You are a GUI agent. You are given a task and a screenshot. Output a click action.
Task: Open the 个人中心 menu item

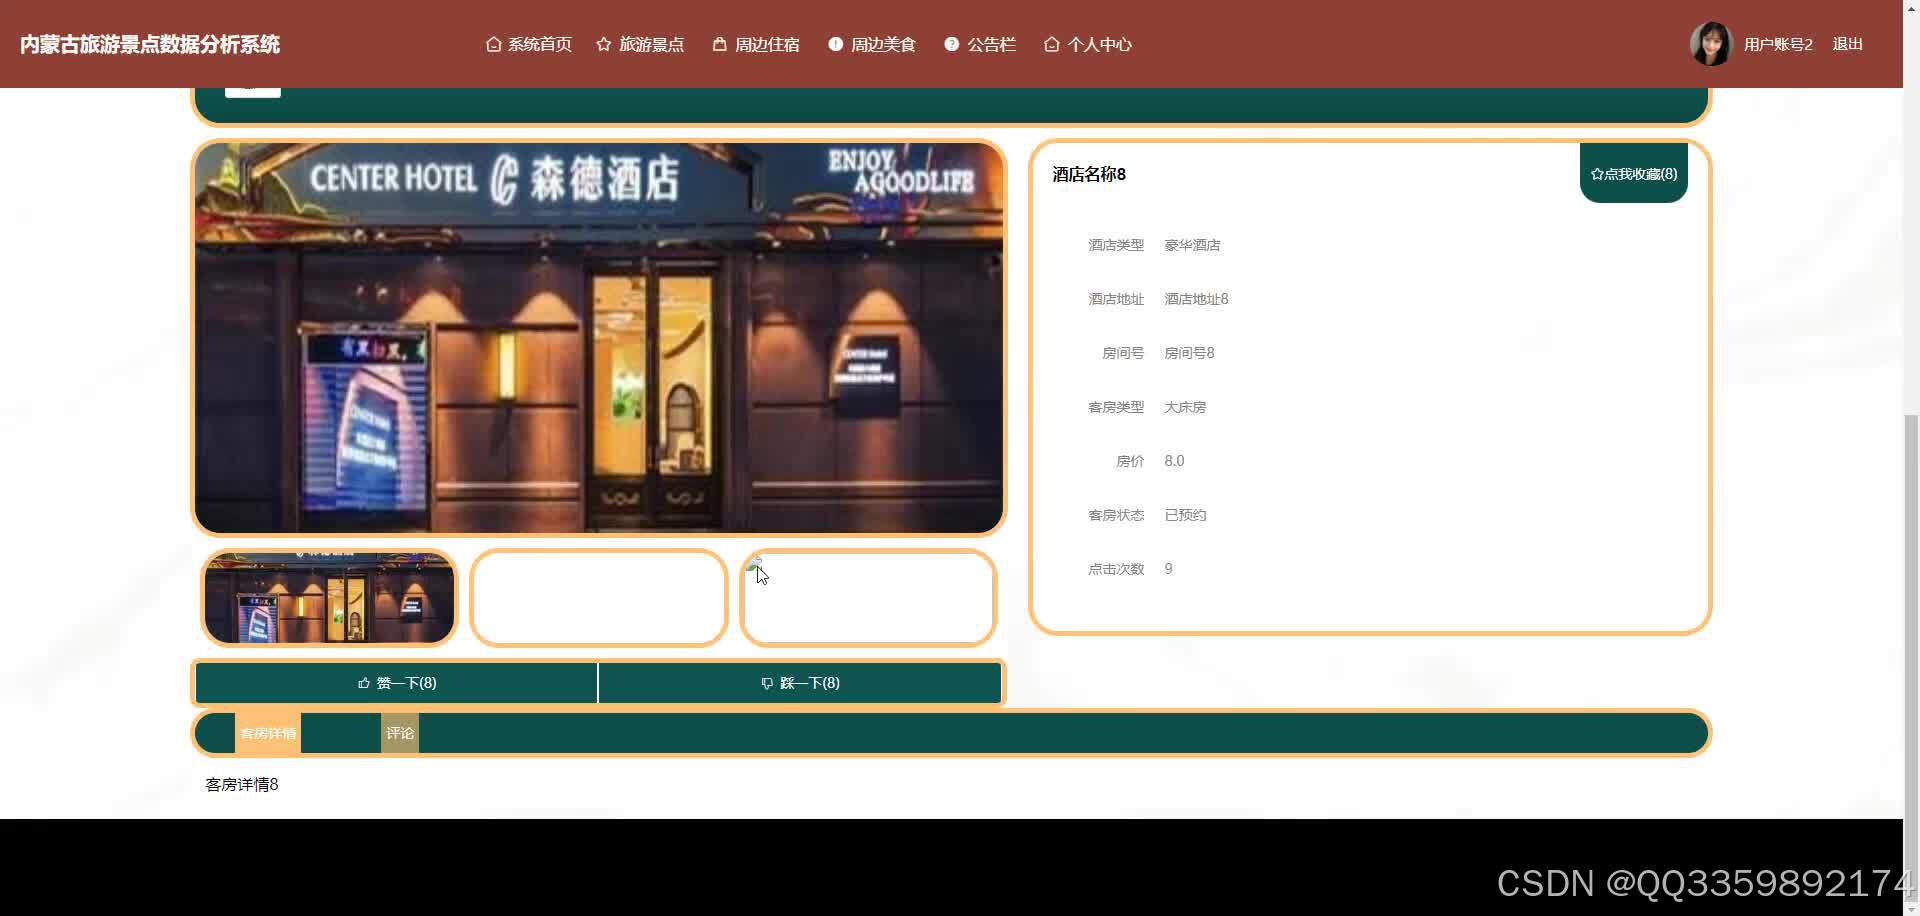coord(1088,44)
